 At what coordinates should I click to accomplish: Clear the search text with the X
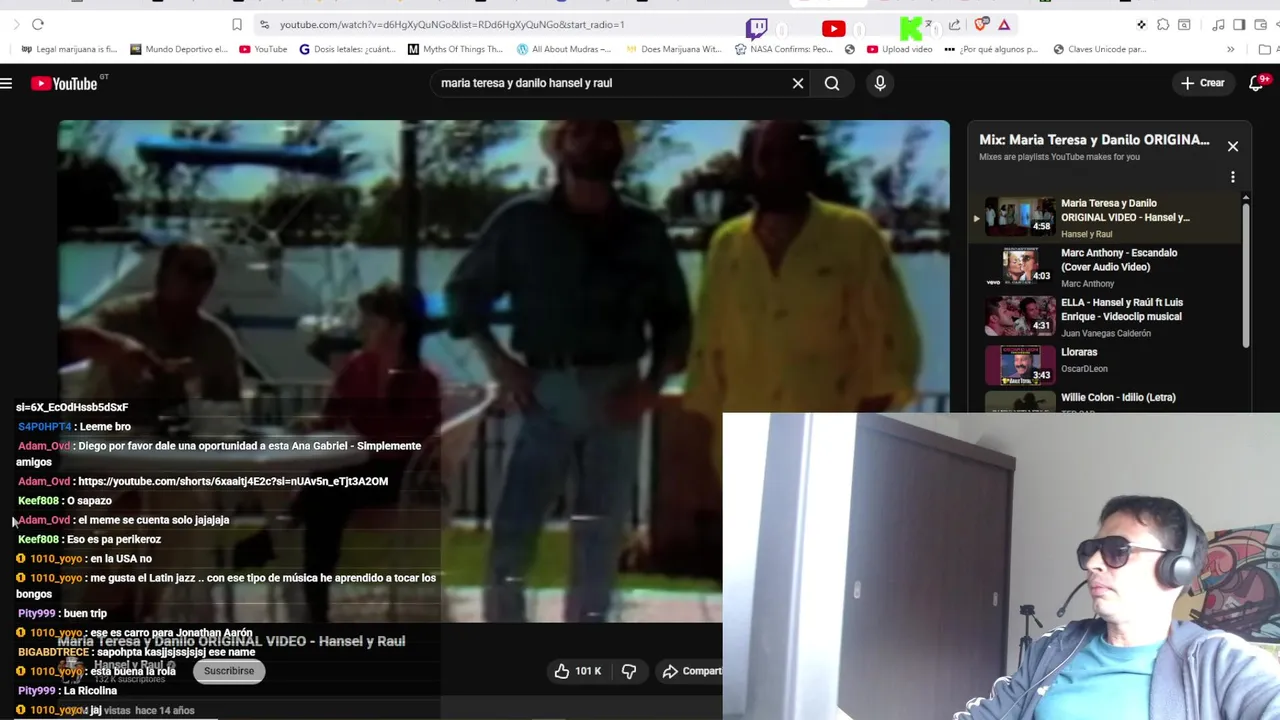798,83
